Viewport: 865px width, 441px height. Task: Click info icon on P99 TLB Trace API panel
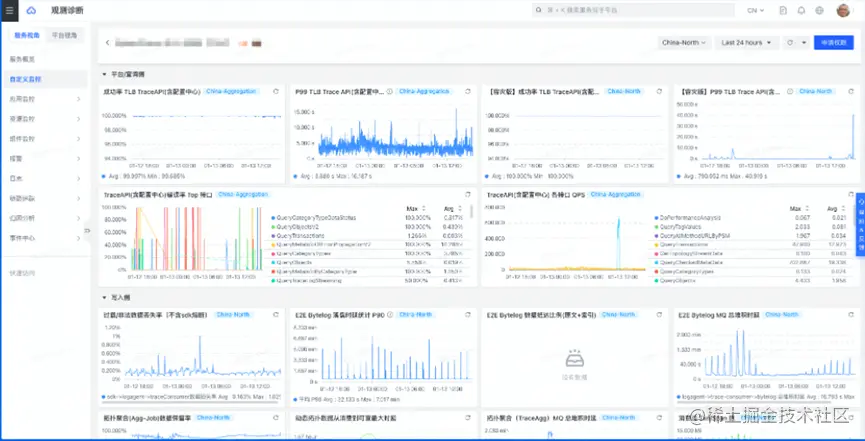pos(390,92)
